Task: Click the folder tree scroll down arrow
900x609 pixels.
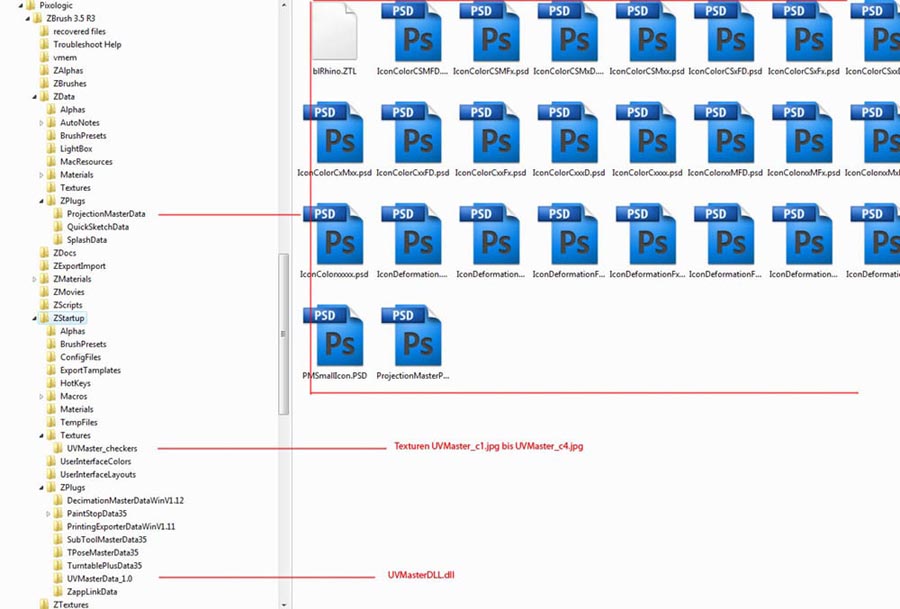Action: coord(284,603)
